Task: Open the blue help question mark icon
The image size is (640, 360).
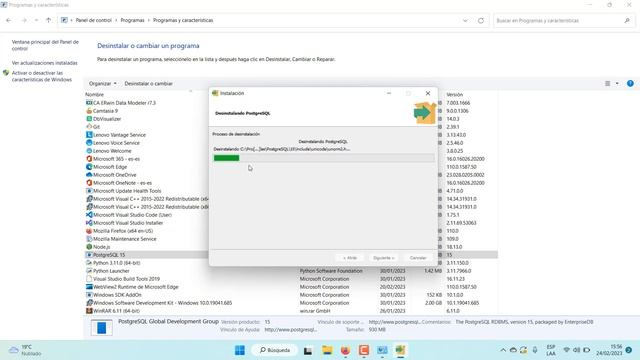Action: tap(630, 83)
